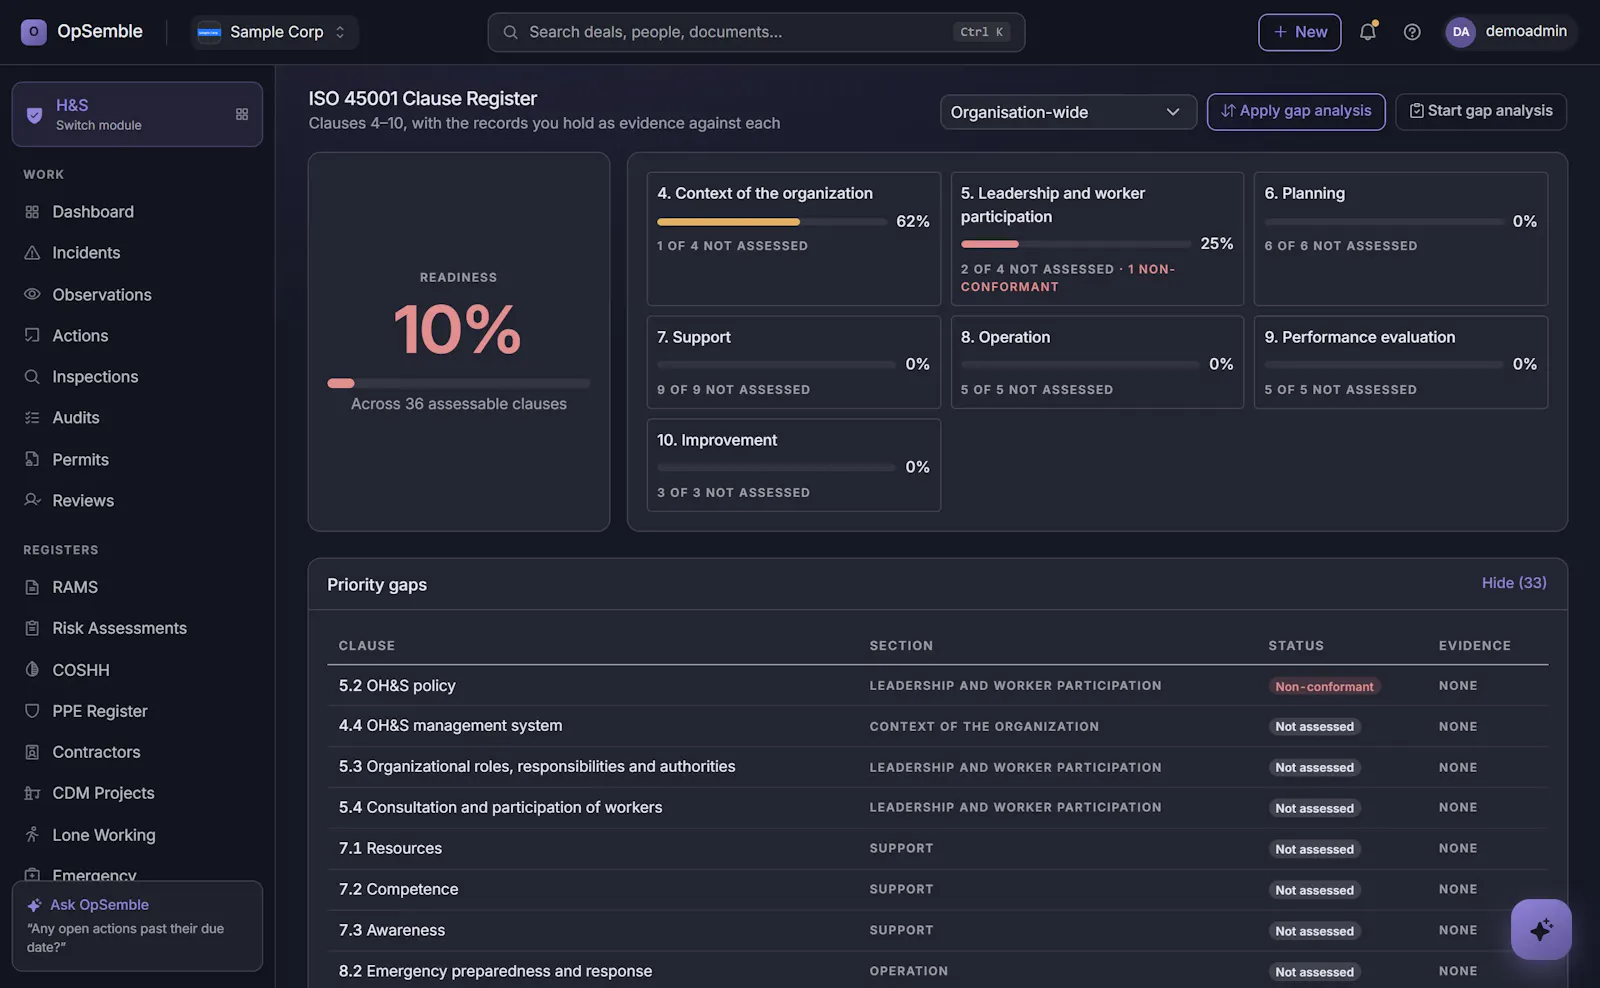Open the floating sparkle assistant button
The height and width of the screenshot is (988, 1600).
click(x=1541, y=929)
